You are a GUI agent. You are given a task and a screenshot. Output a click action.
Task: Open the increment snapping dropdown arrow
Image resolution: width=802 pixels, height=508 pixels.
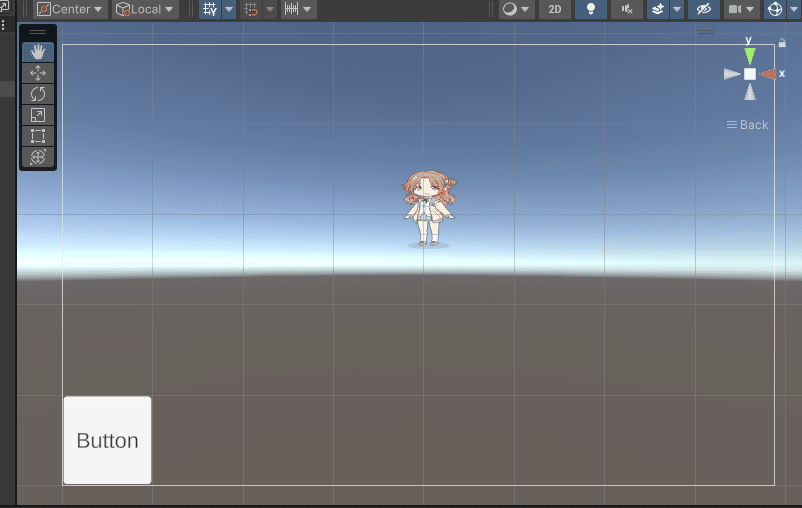click(x=307, y=9)
